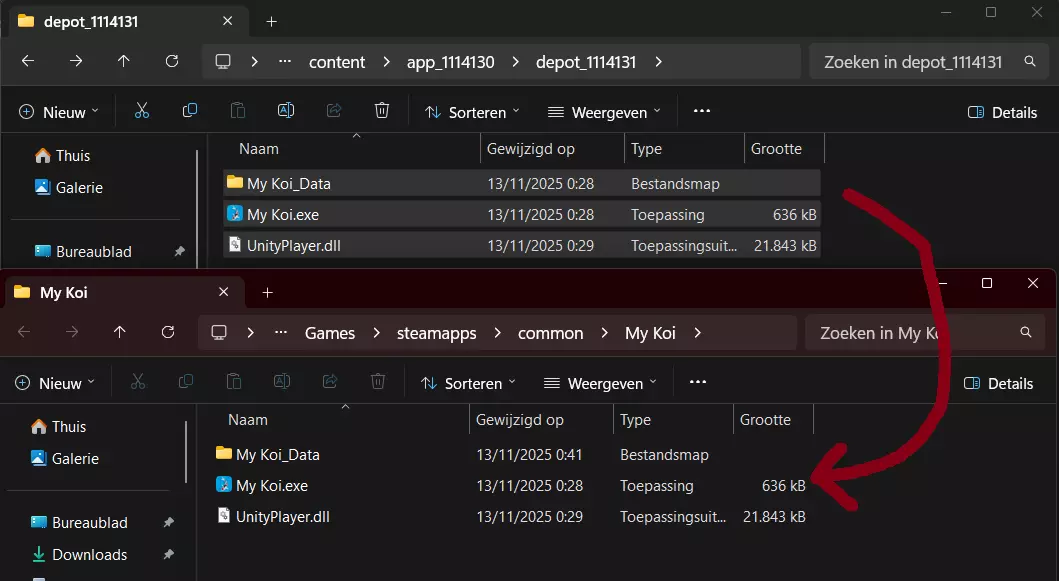This screenshot has height=581, width=1059.
Task: Open the Nieuw dropdown in the My Koi window
Action: (x=58, y=383)
